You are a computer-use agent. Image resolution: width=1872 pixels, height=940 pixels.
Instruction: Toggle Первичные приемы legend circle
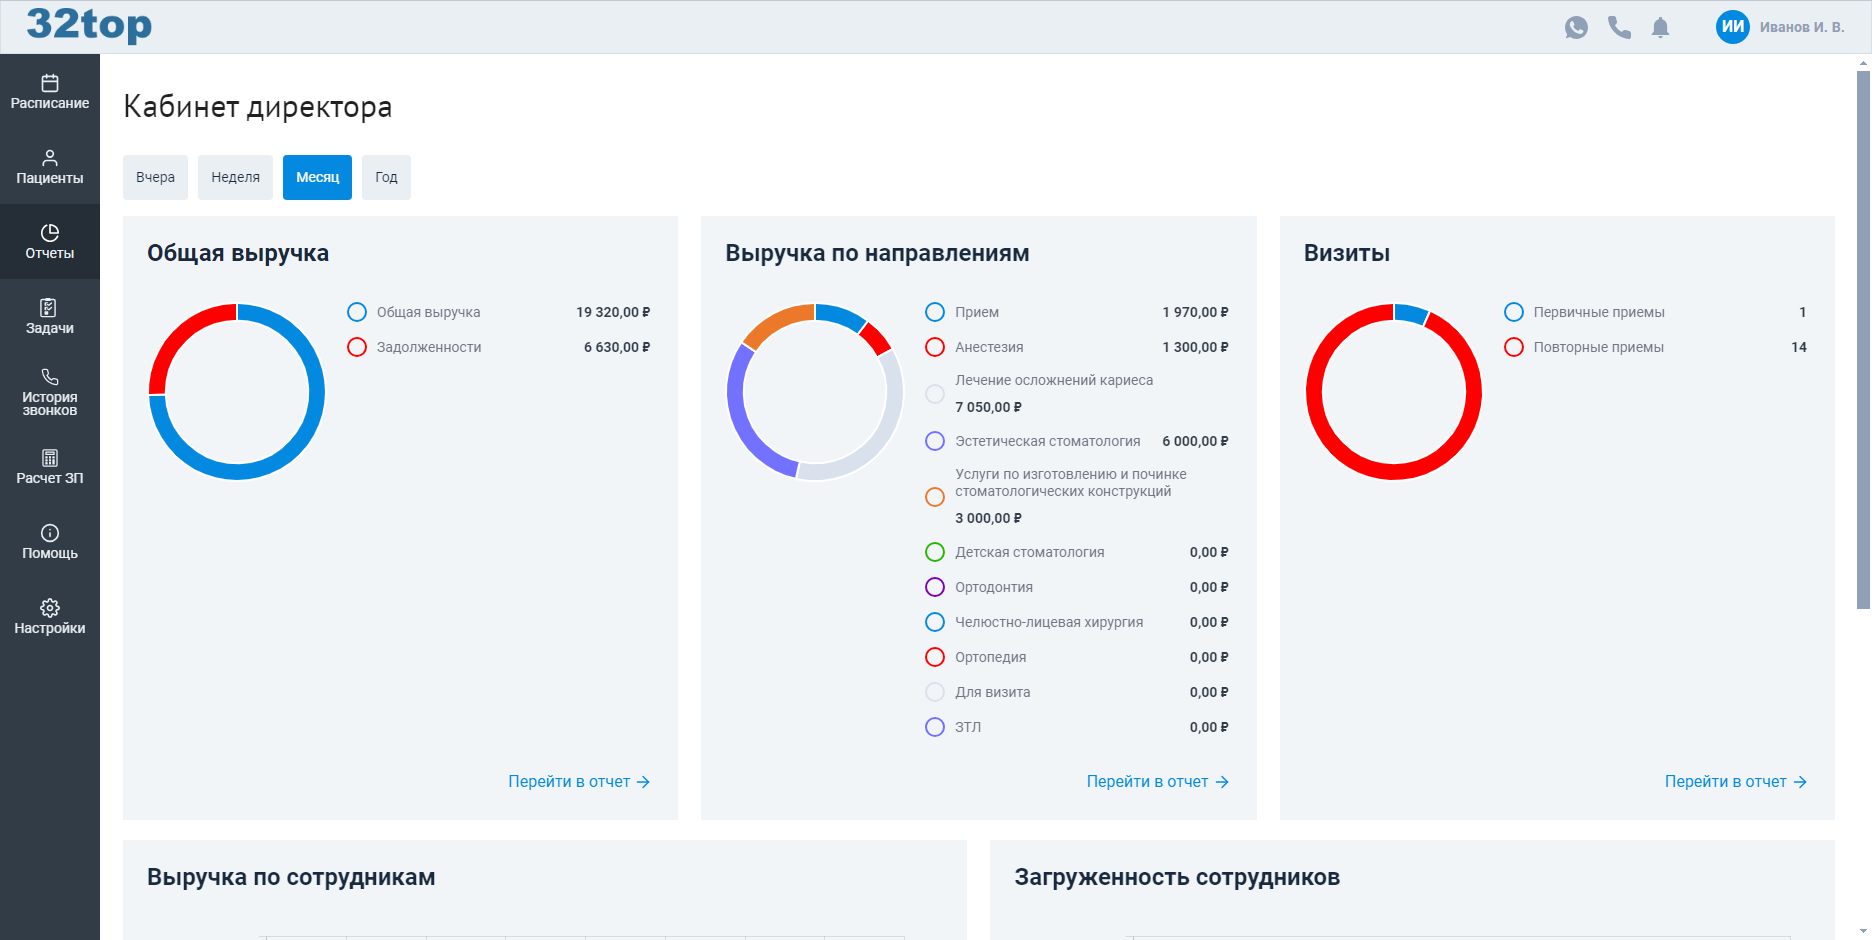[x=1514, y=312]
